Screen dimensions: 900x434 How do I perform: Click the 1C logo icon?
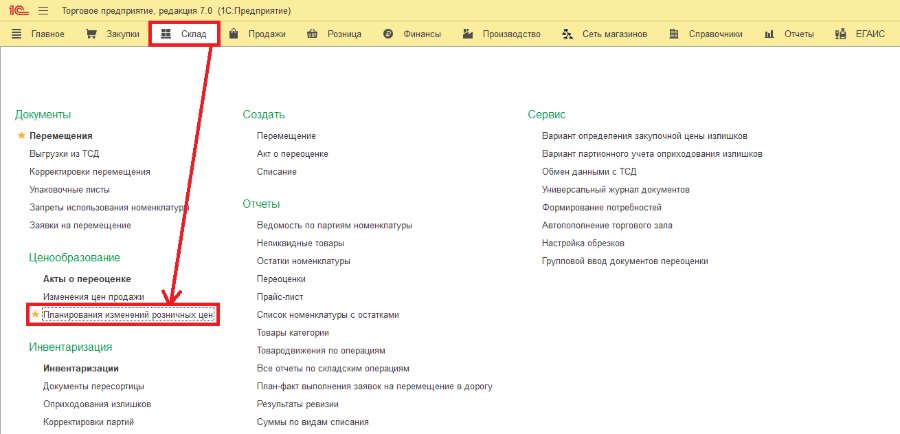[19, 11]
